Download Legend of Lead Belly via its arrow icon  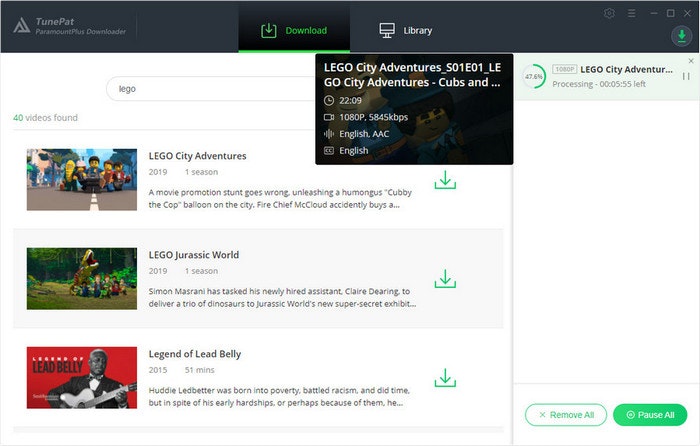click(x=445, y=378)
